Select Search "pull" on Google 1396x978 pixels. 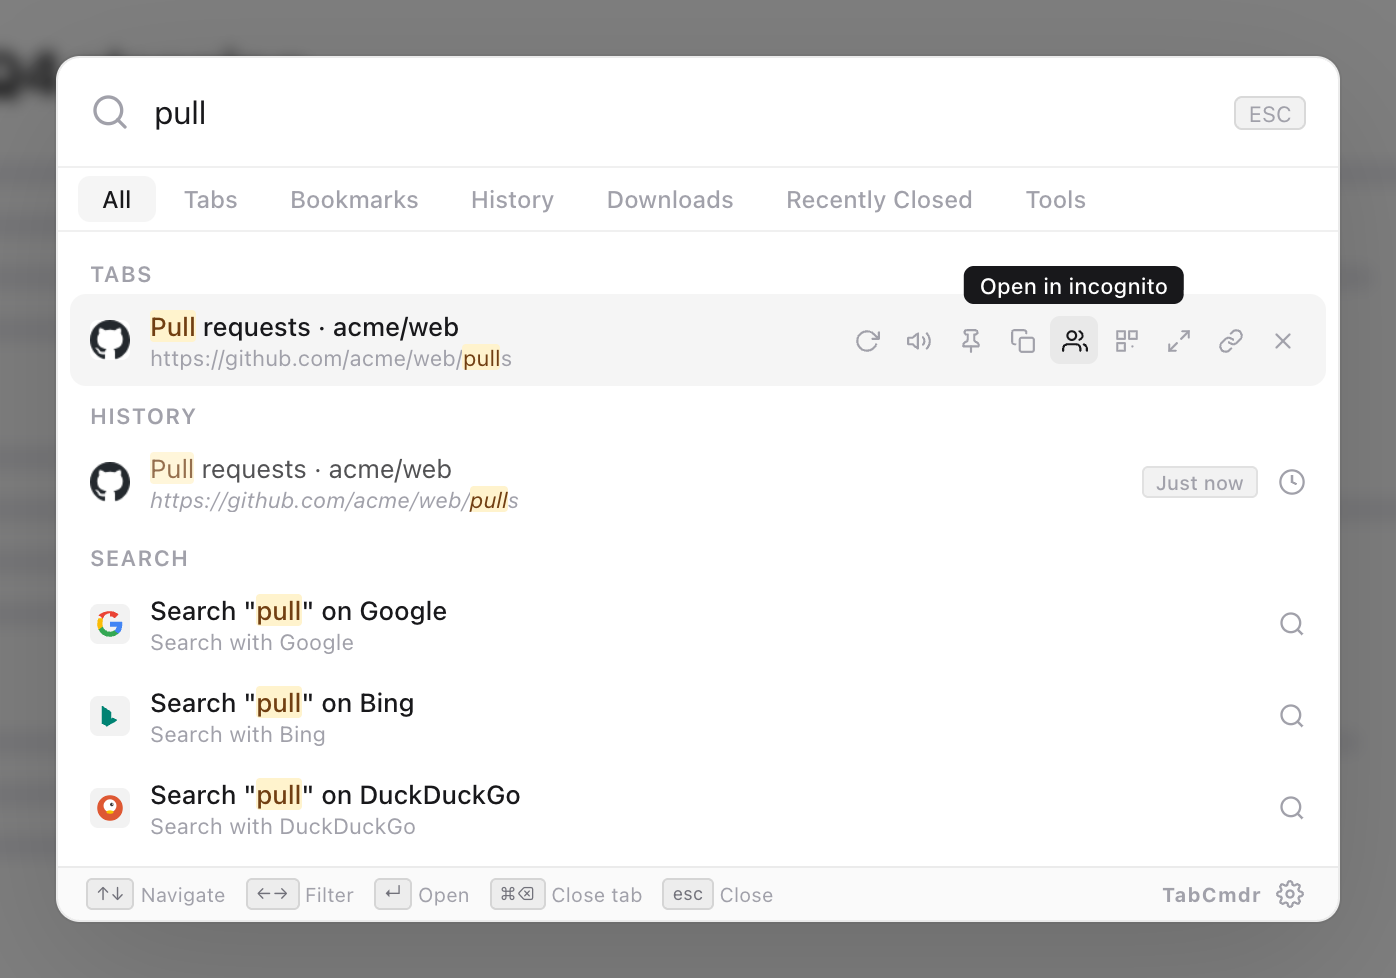point(698,624)
